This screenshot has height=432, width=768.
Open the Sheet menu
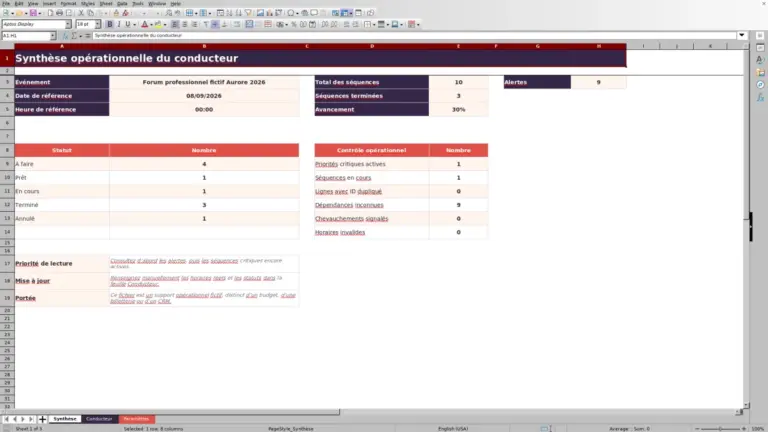coord(106,3)
